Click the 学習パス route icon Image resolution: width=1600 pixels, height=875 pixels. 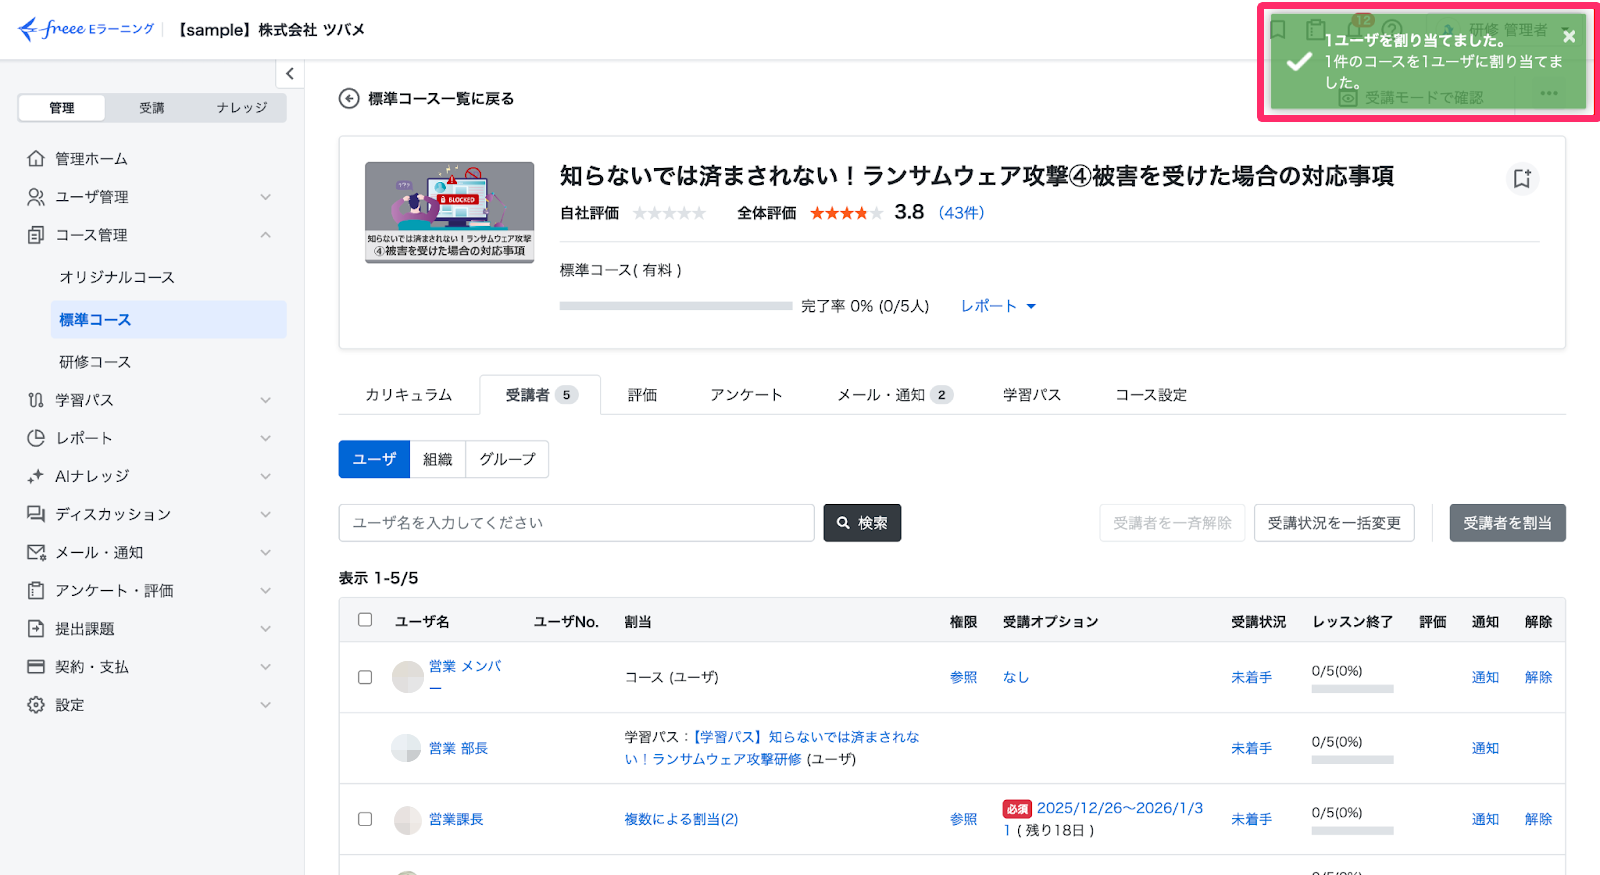point(36,400)
